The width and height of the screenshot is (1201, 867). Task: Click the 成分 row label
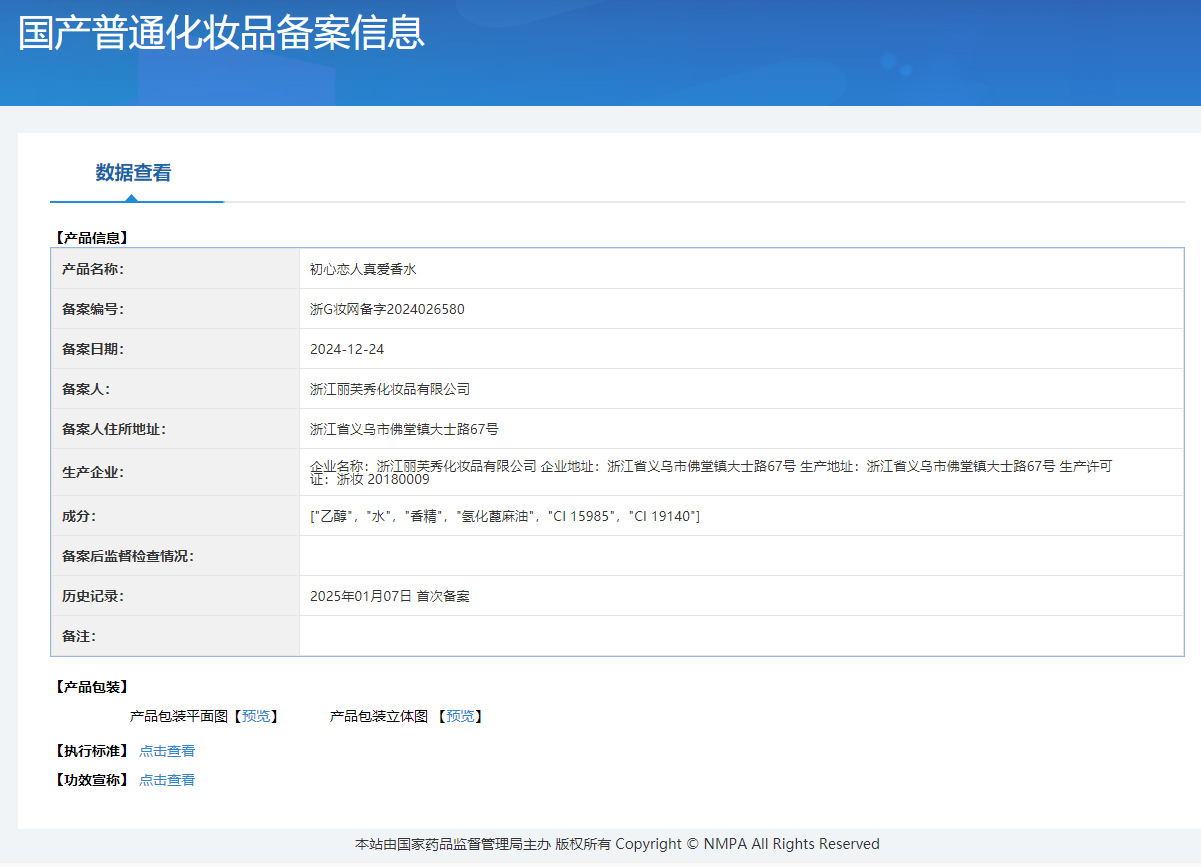79,516
